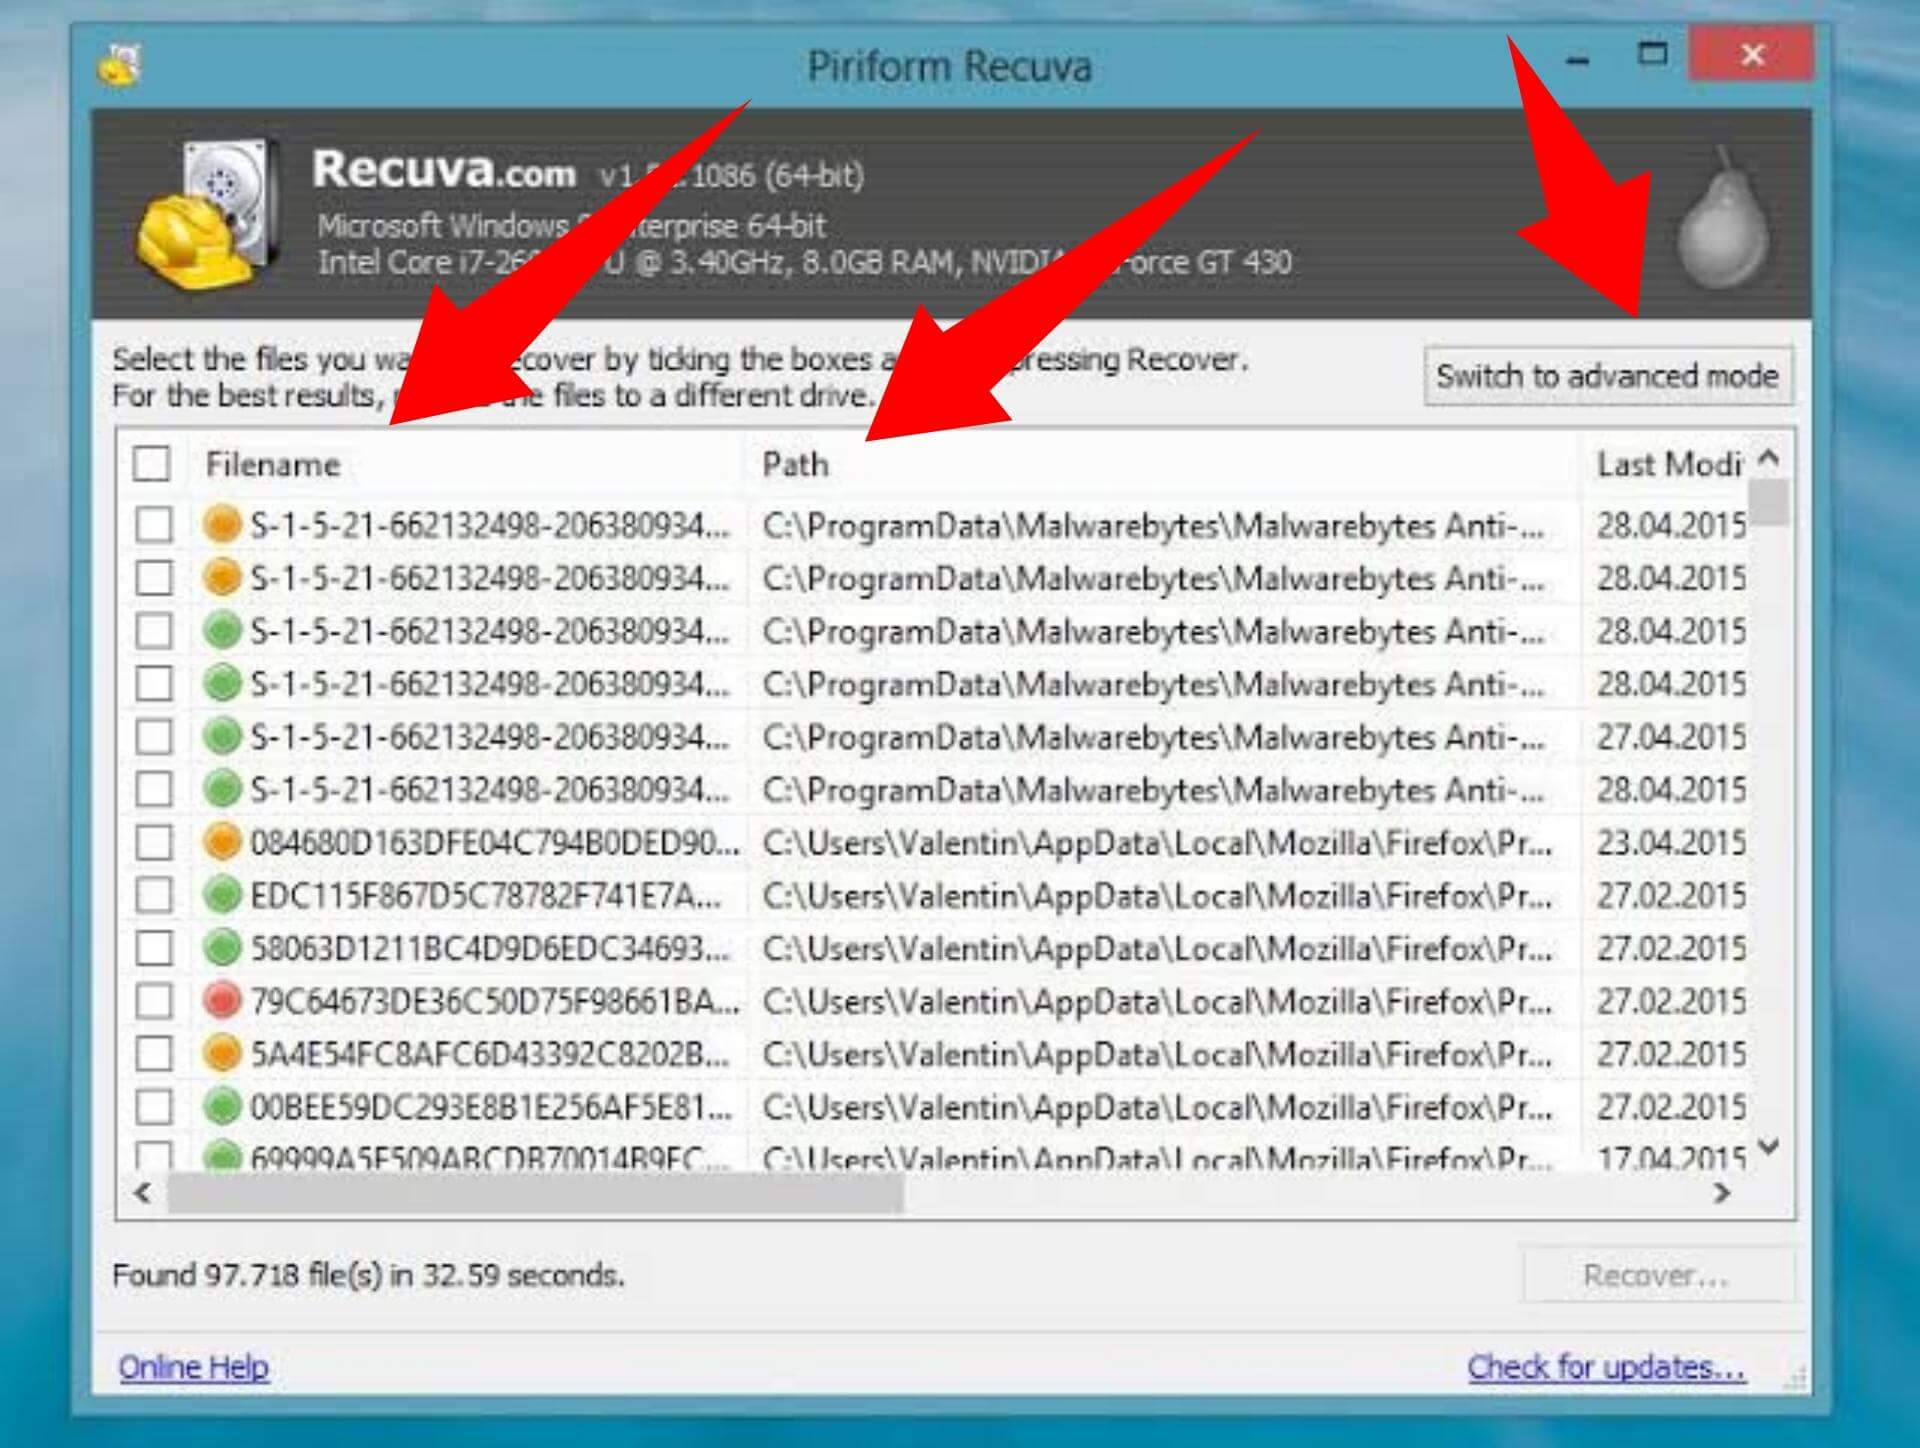The width and height of the screenshot is (1920, 1448).
Task: Select filename EDC115F867D5C78782F741E7A...
Action: (x=486, y=896)
